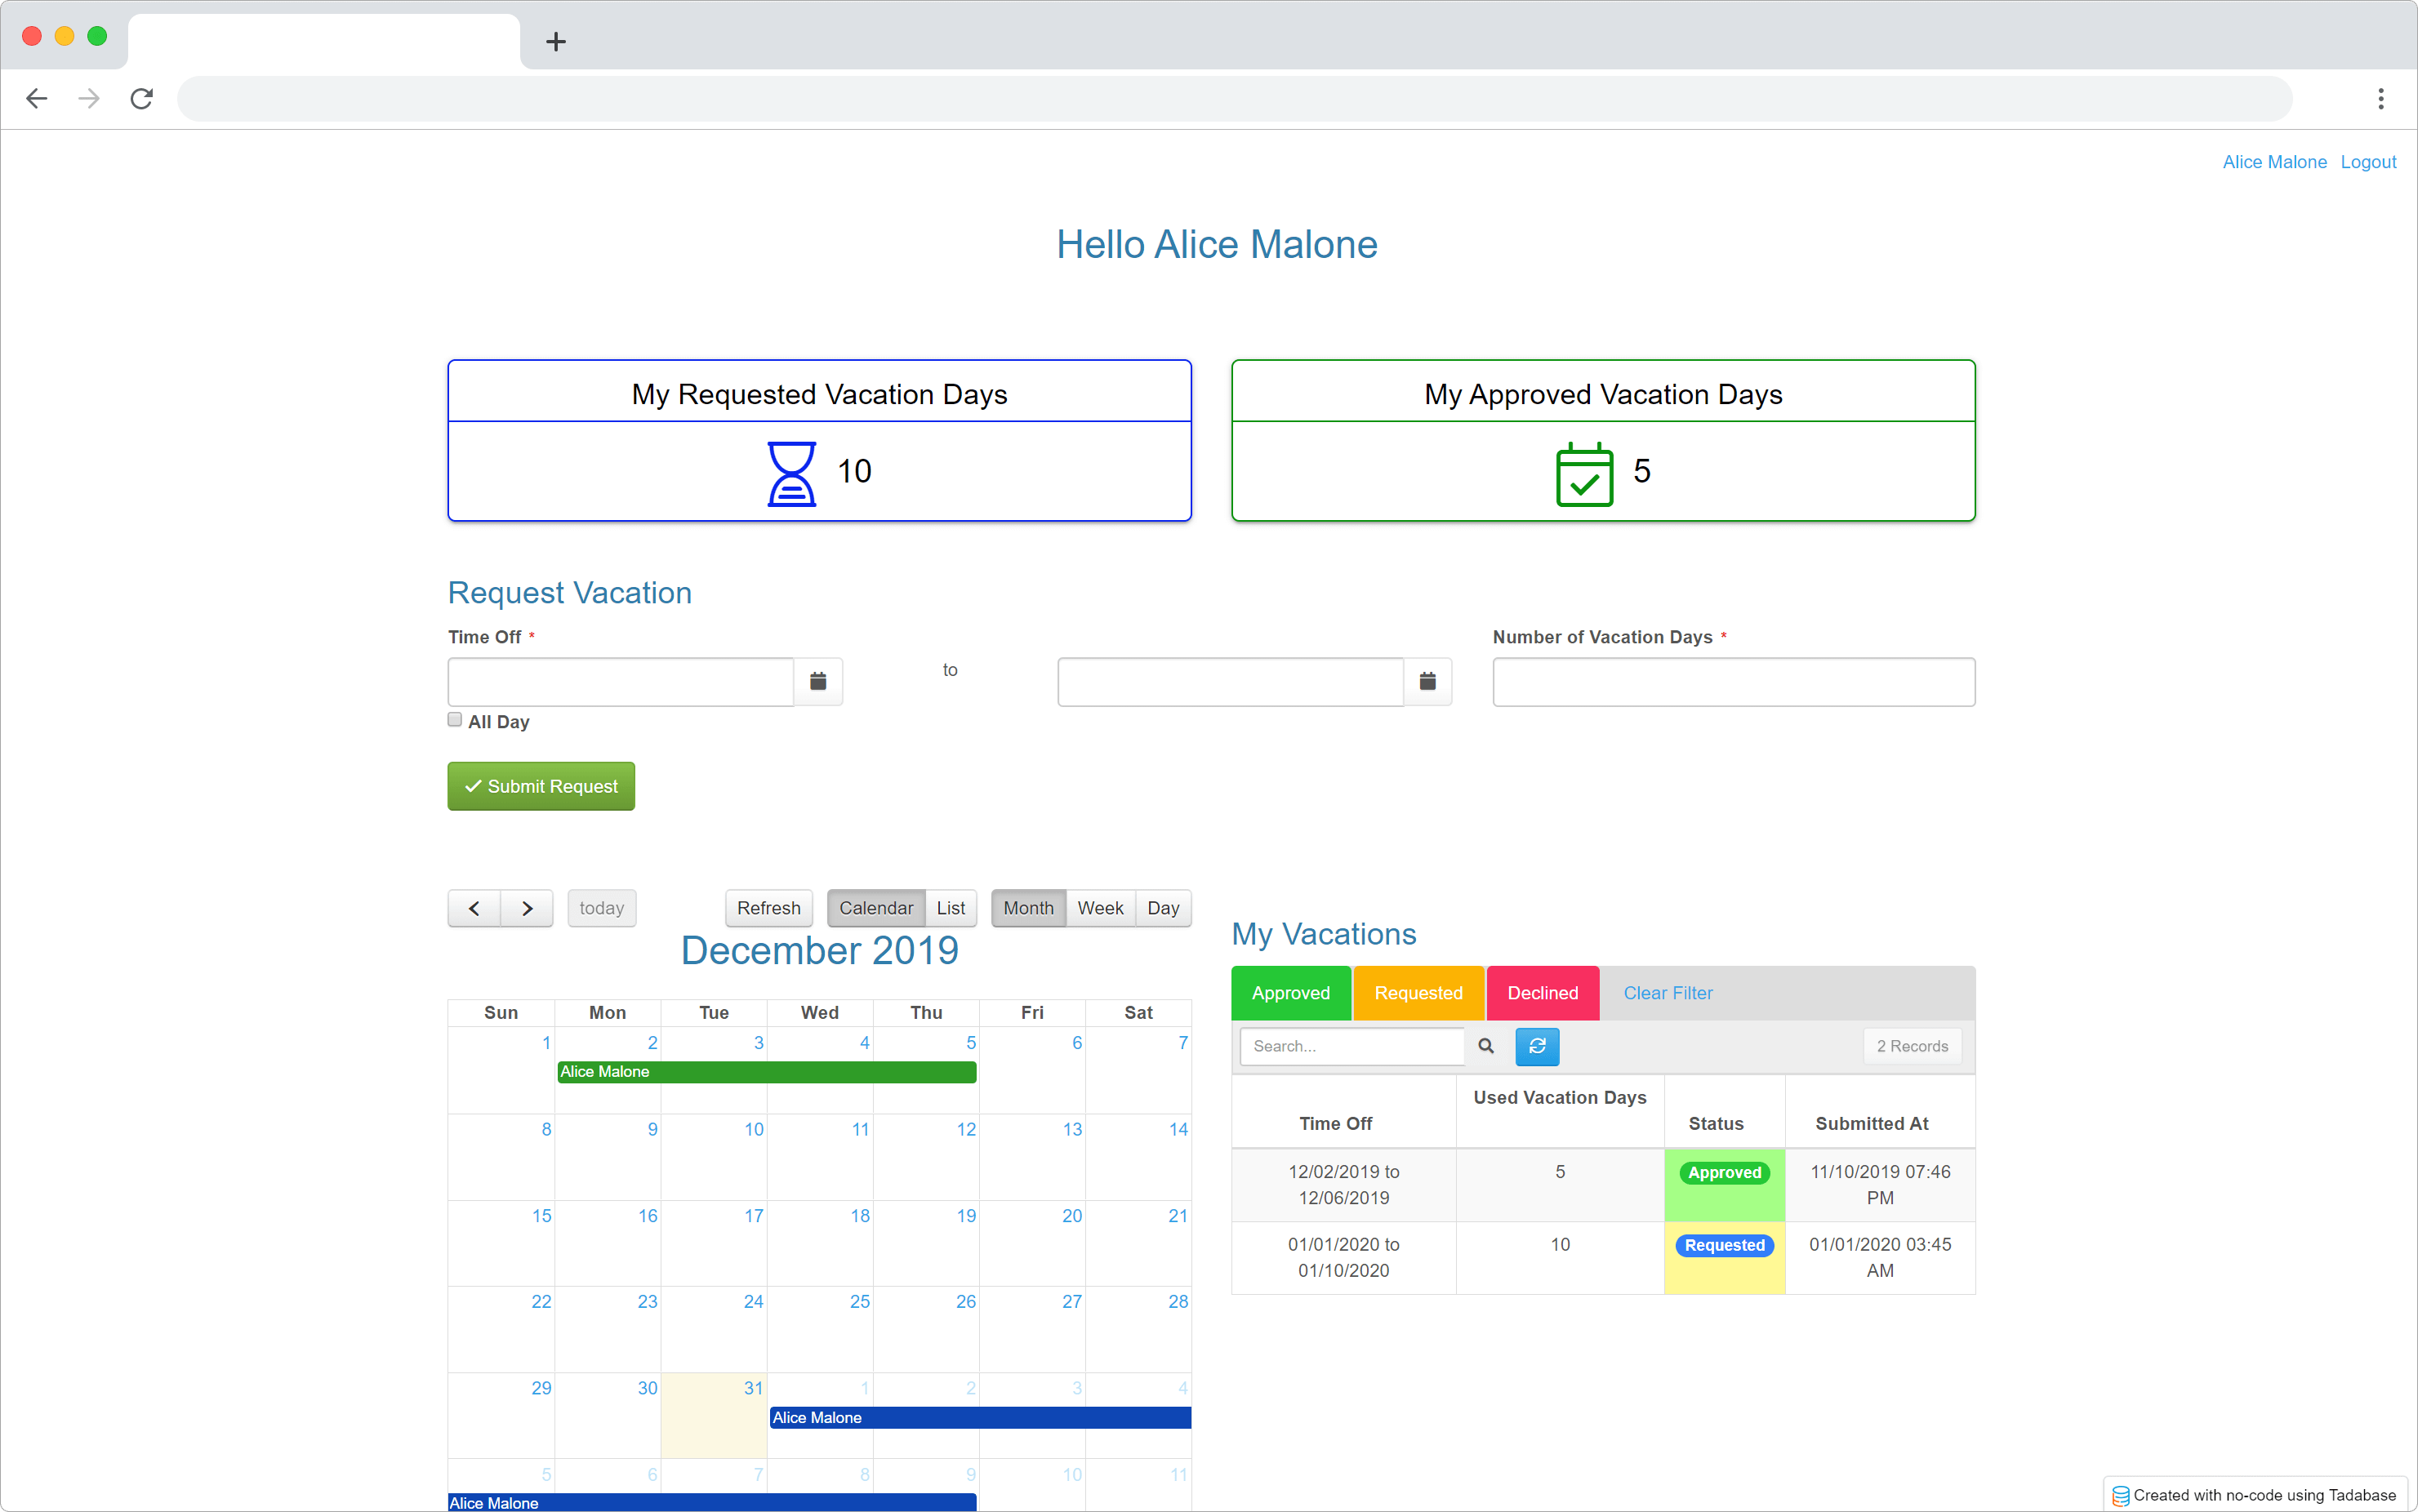The height and width of the screenshot is (1512, 2418).
Task: Click the Logout link
Action: point(2368,162)
